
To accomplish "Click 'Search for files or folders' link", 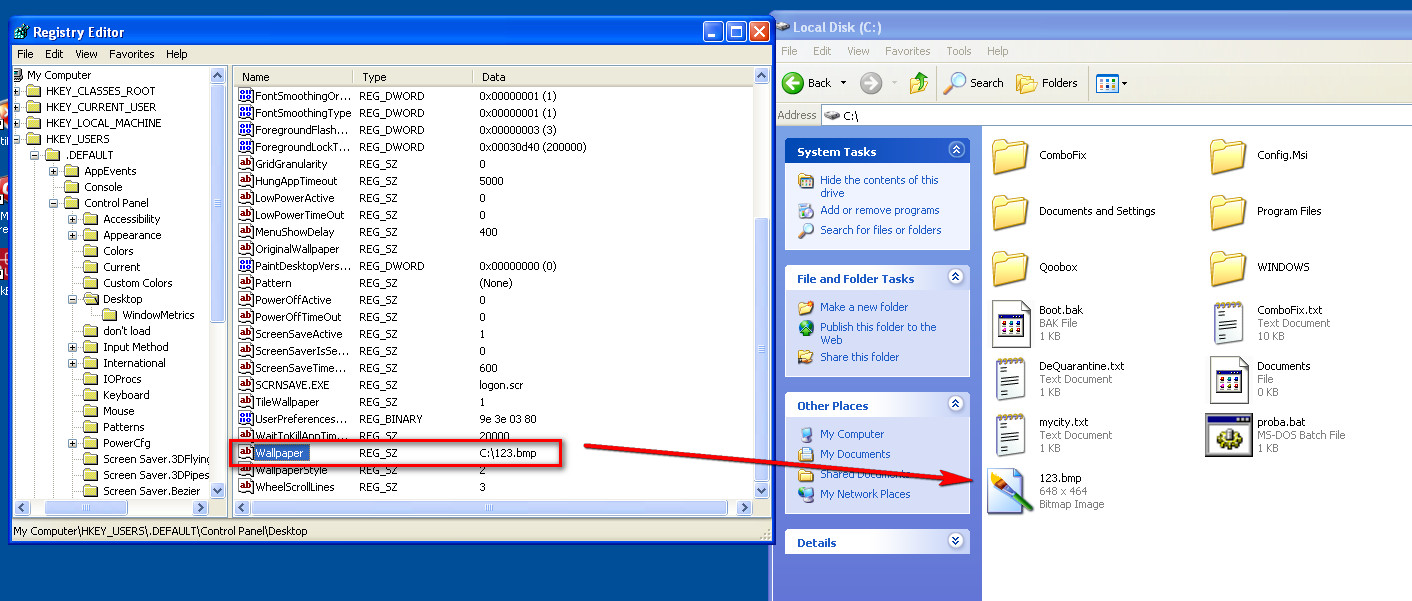I will coord(880,230).
